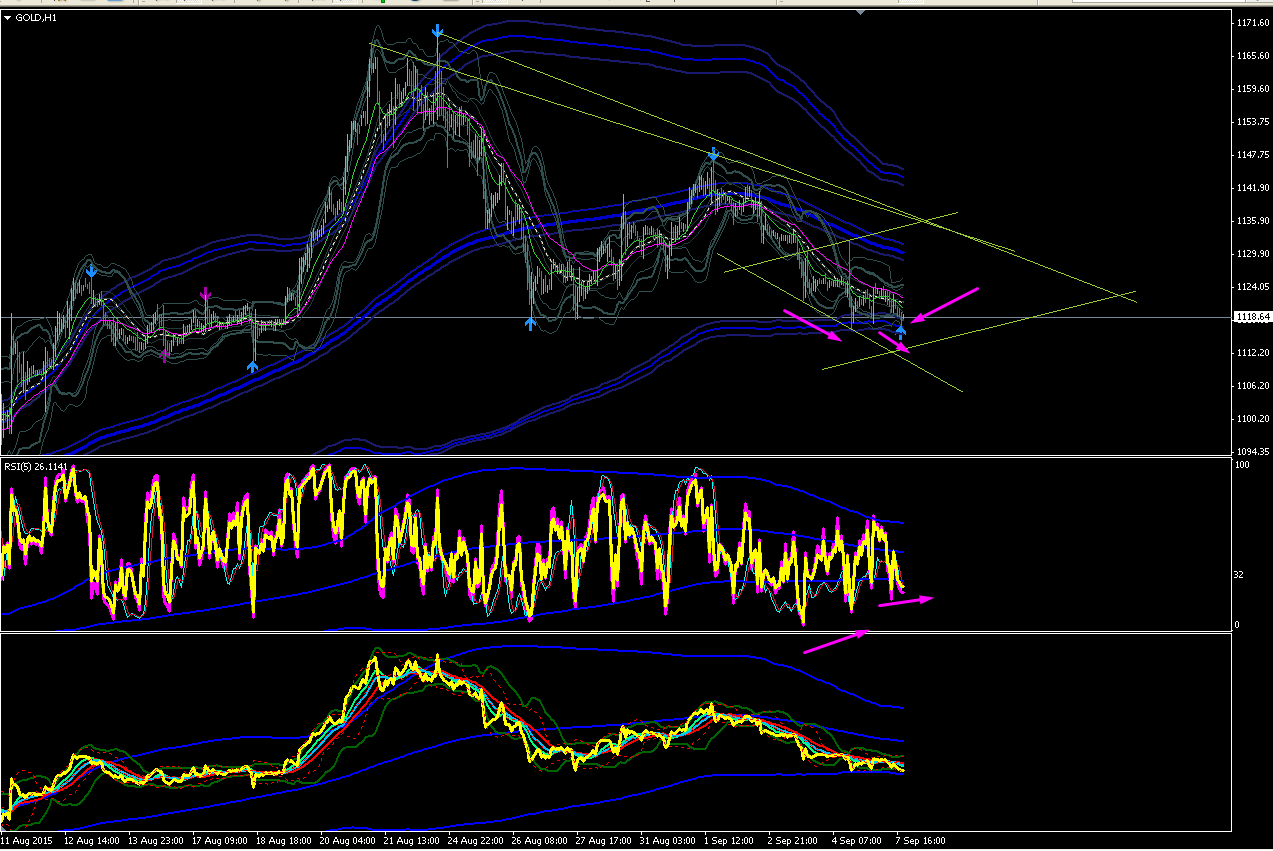Click the 1106.20 price scale value
This screenshot has width=1273, height=851.
pos(1252,385)
